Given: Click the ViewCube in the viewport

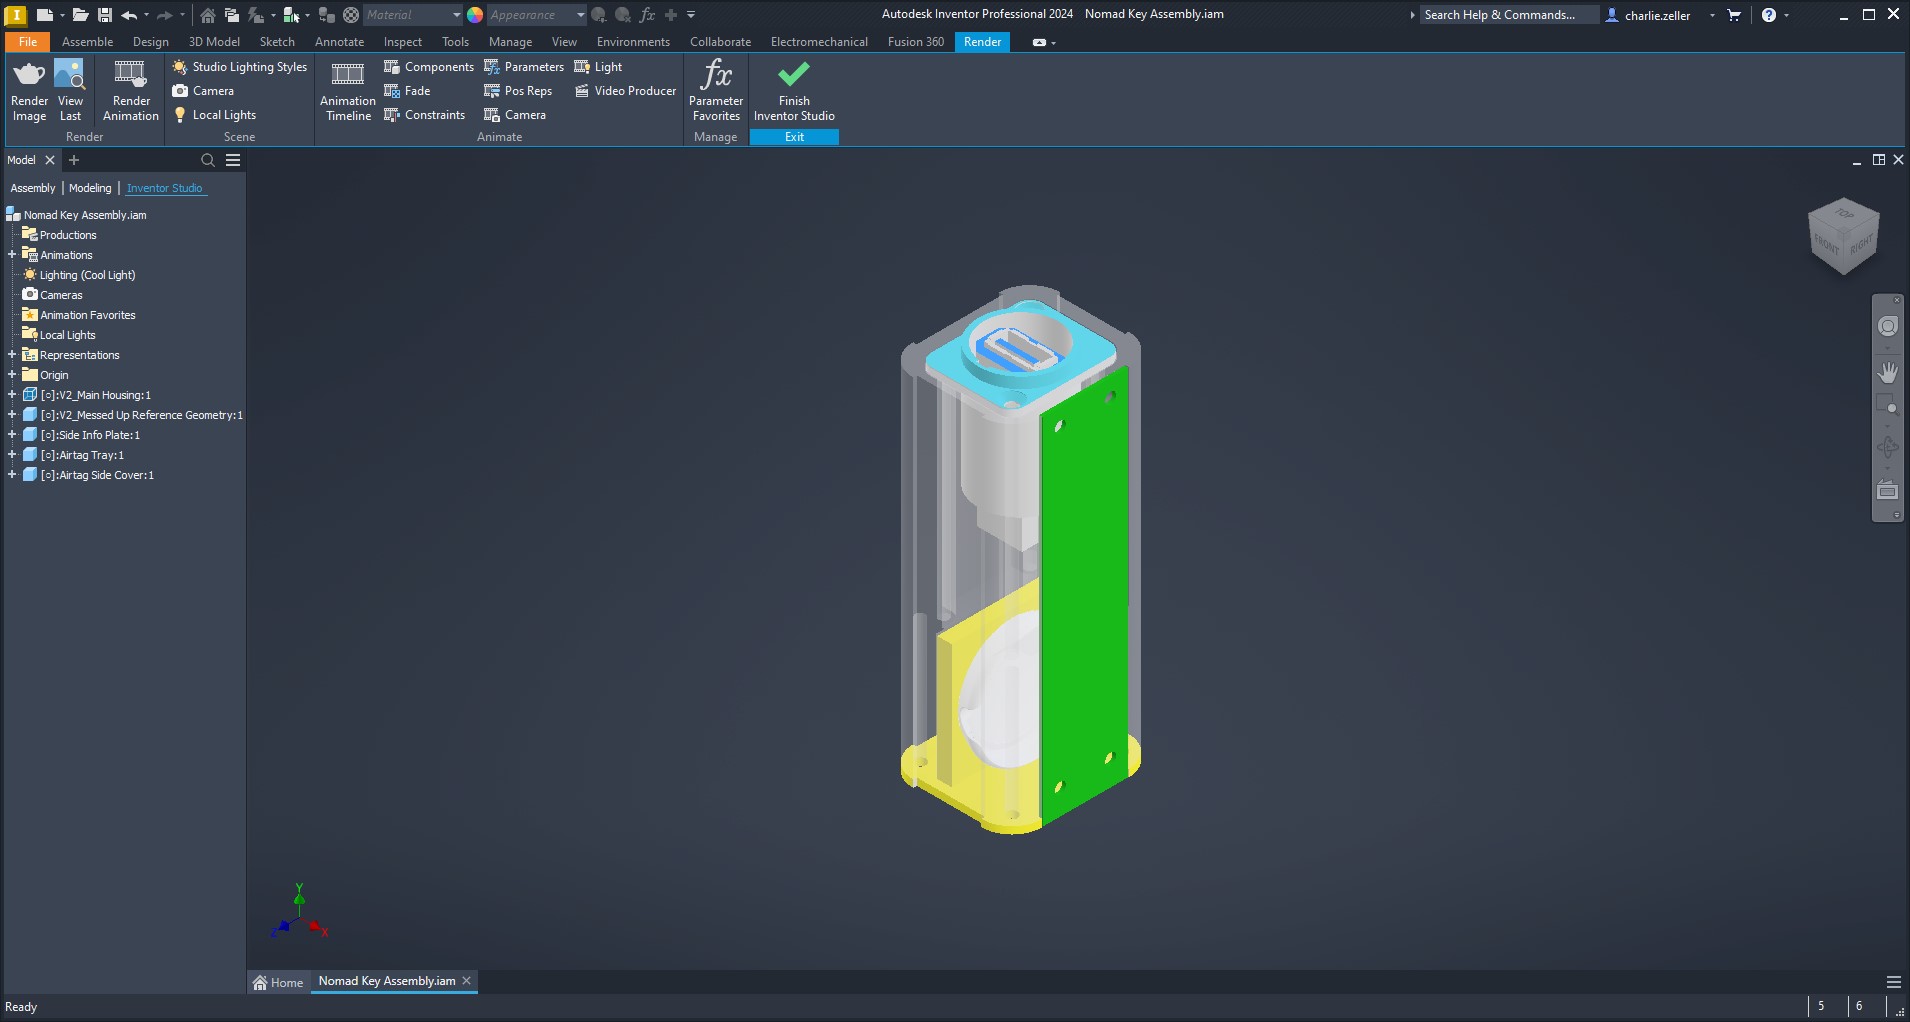Looking at the screenshot, I should pos(1844,235).
